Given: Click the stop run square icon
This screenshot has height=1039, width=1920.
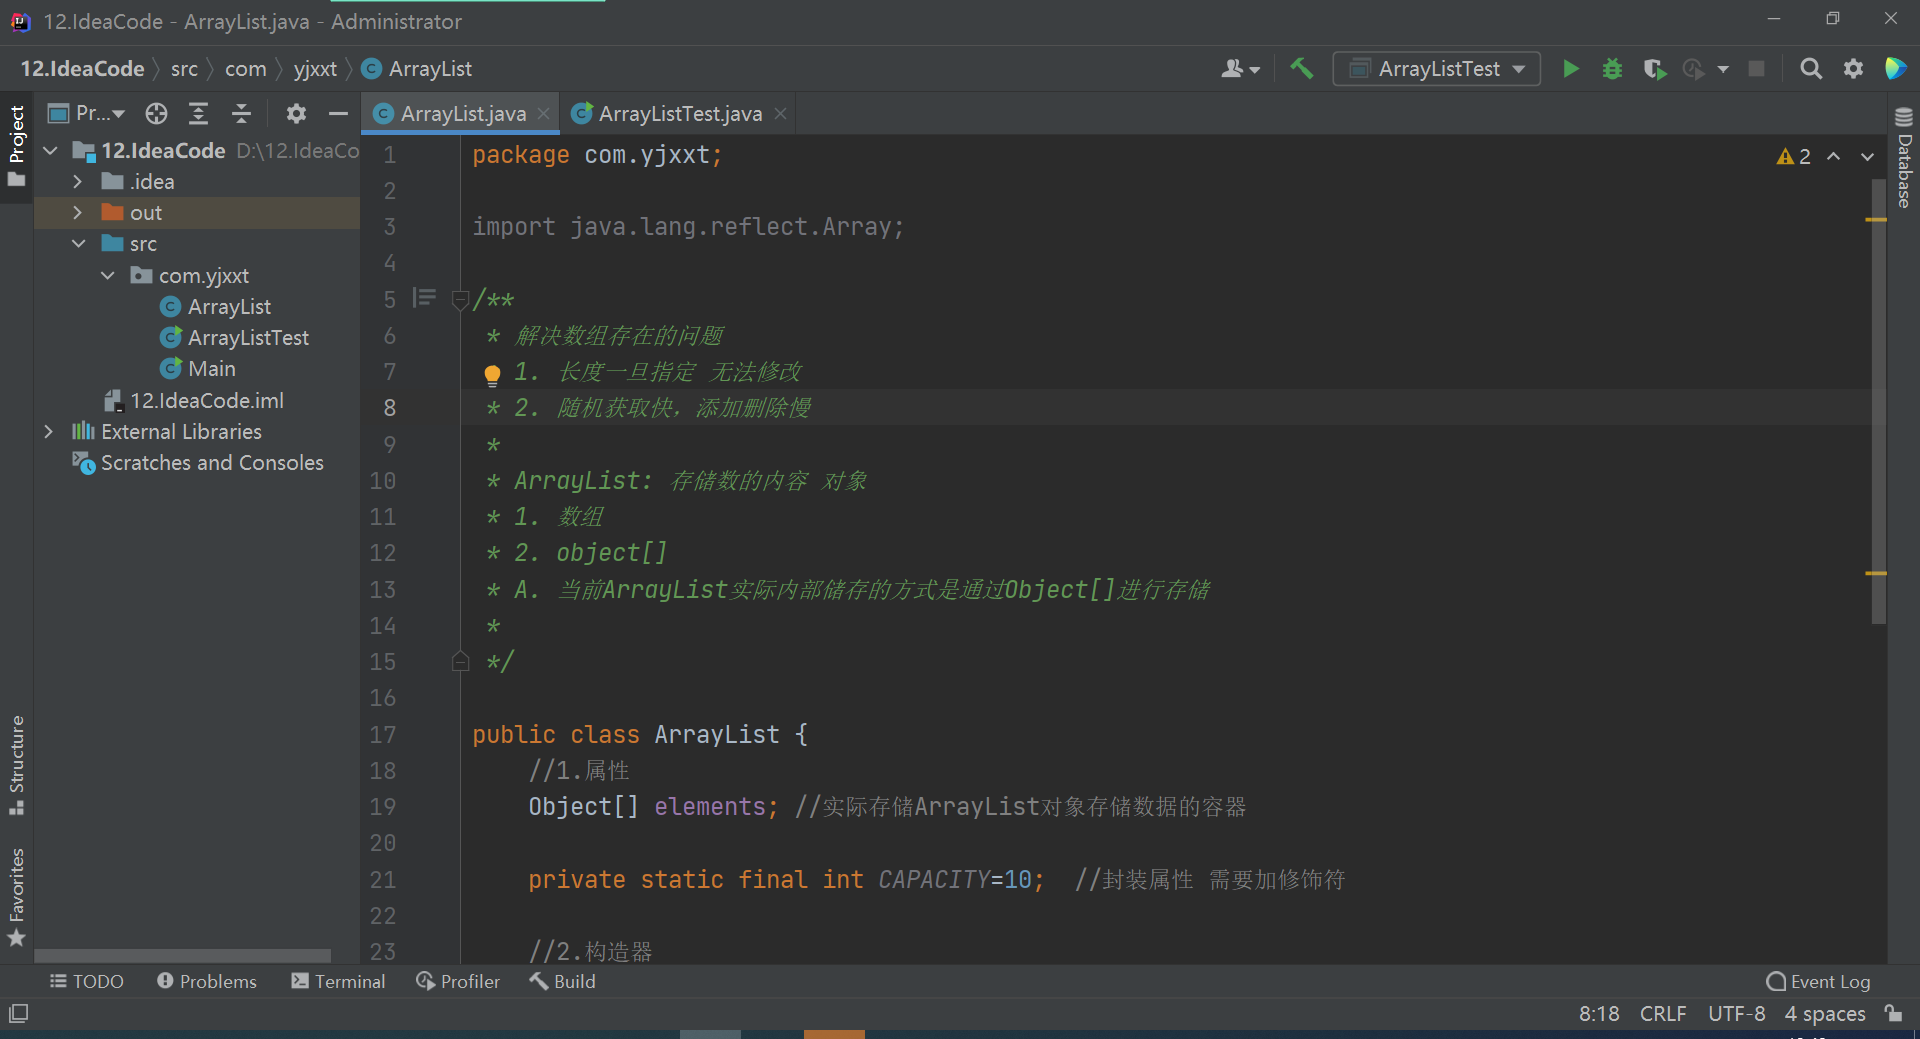Looking at the screenshot, I should (x=1756, y=69).
